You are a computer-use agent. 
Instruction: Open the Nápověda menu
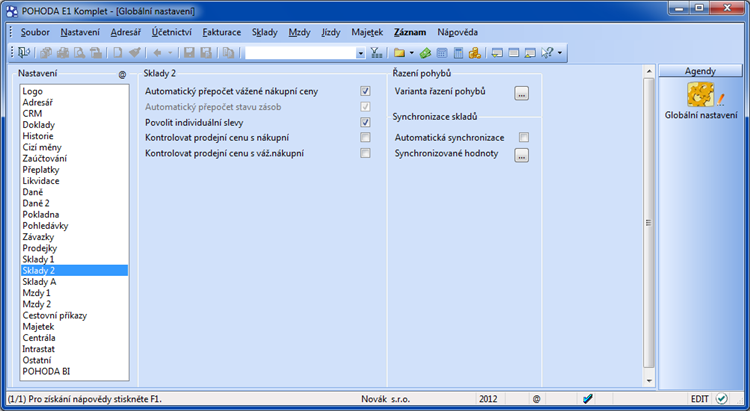(457, 32)
